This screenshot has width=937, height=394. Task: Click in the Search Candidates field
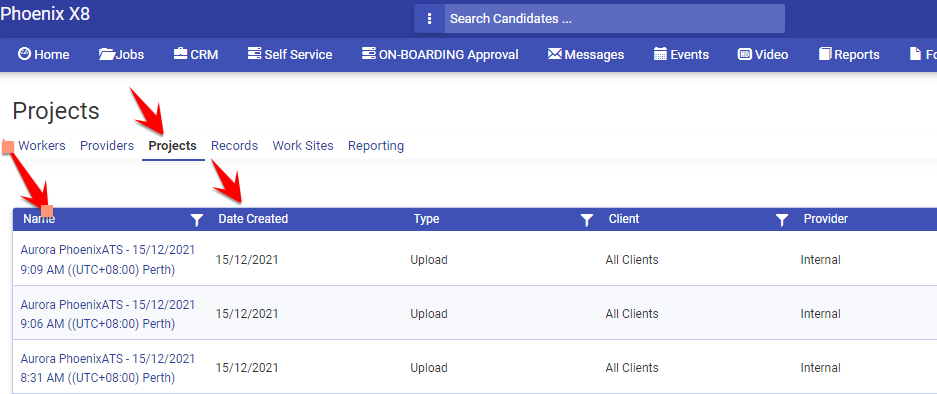(x=614, y=19)
